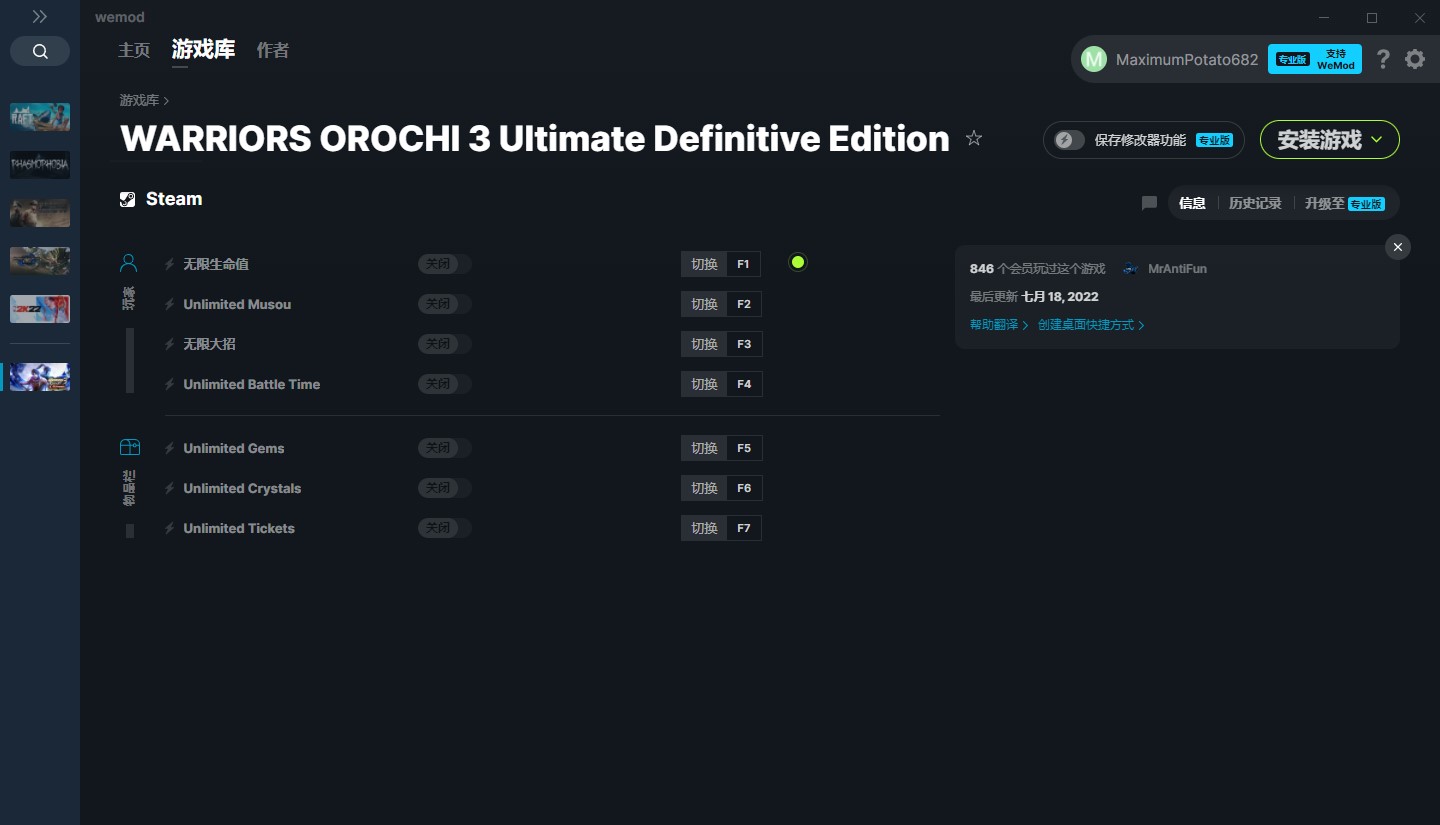
Task: Click the lightning icon beside Unlimited Musou
Action: click(x=170, y=304)
